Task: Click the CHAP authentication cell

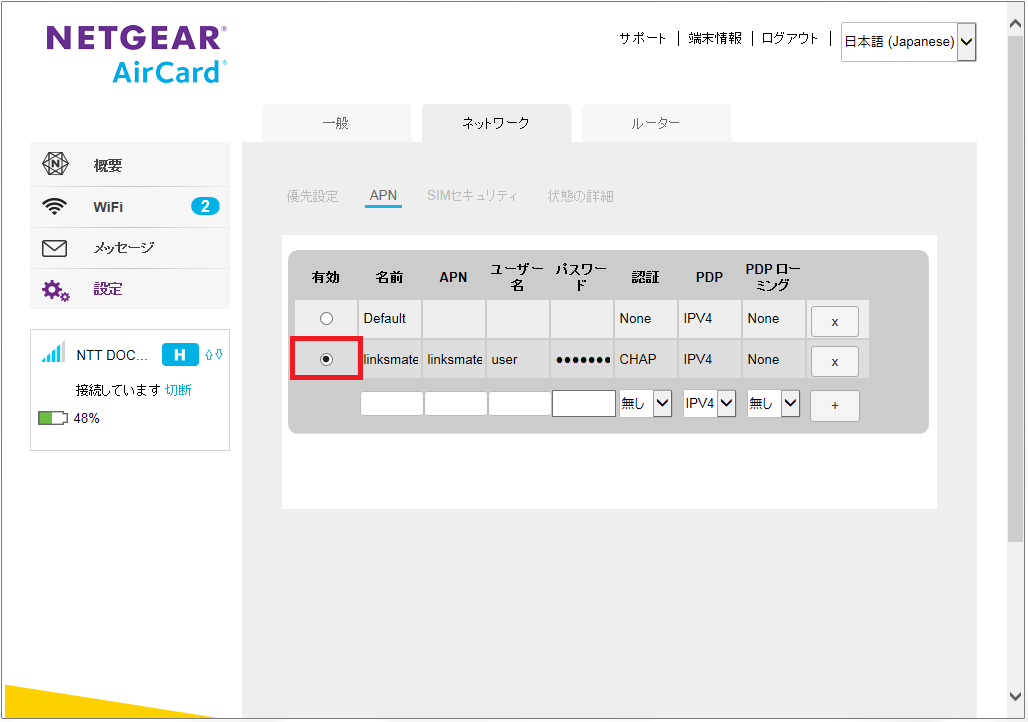Action: click(645, 359)
